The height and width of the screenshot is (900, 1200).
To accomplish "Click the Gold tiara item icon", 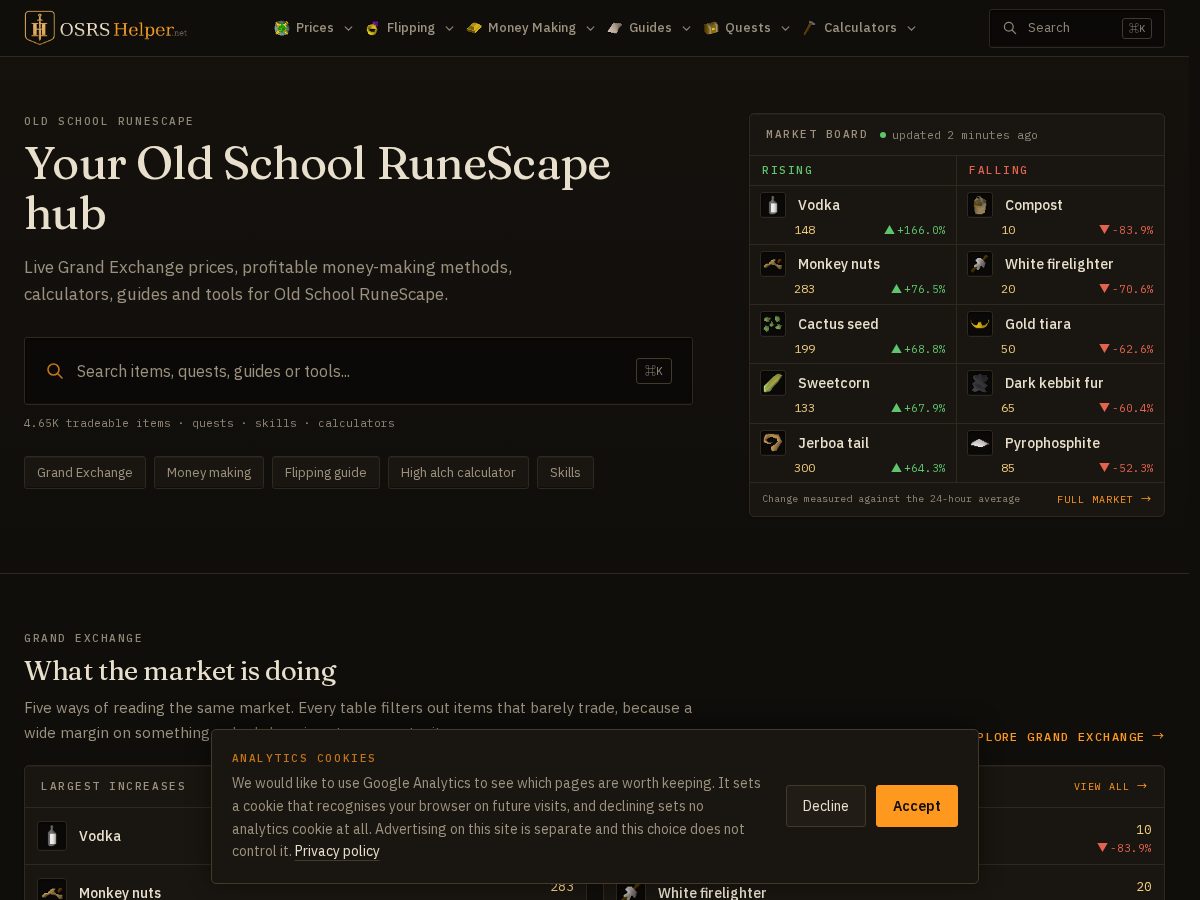I will click(980, 324).
